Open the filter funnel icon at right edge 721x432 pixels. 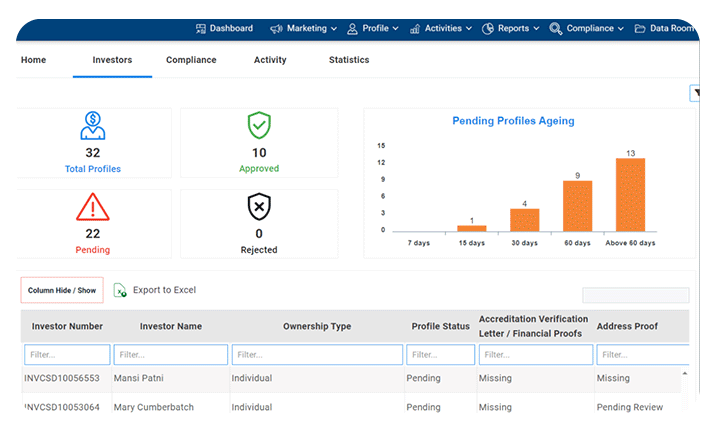click(x=696, y=93)
